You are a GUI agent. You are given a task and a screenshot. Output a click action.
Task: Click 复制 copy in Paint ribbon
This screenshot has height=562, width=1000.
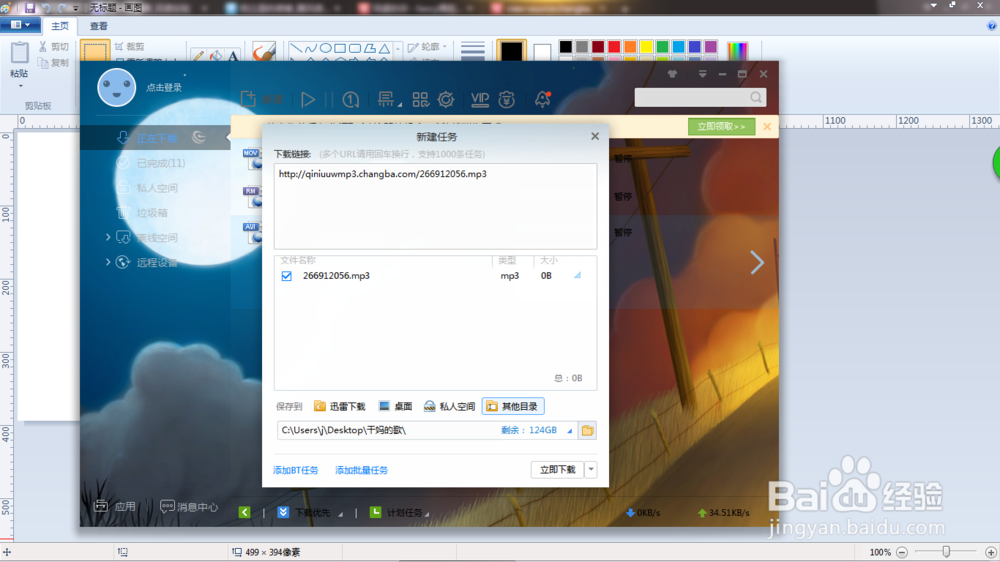54,63
